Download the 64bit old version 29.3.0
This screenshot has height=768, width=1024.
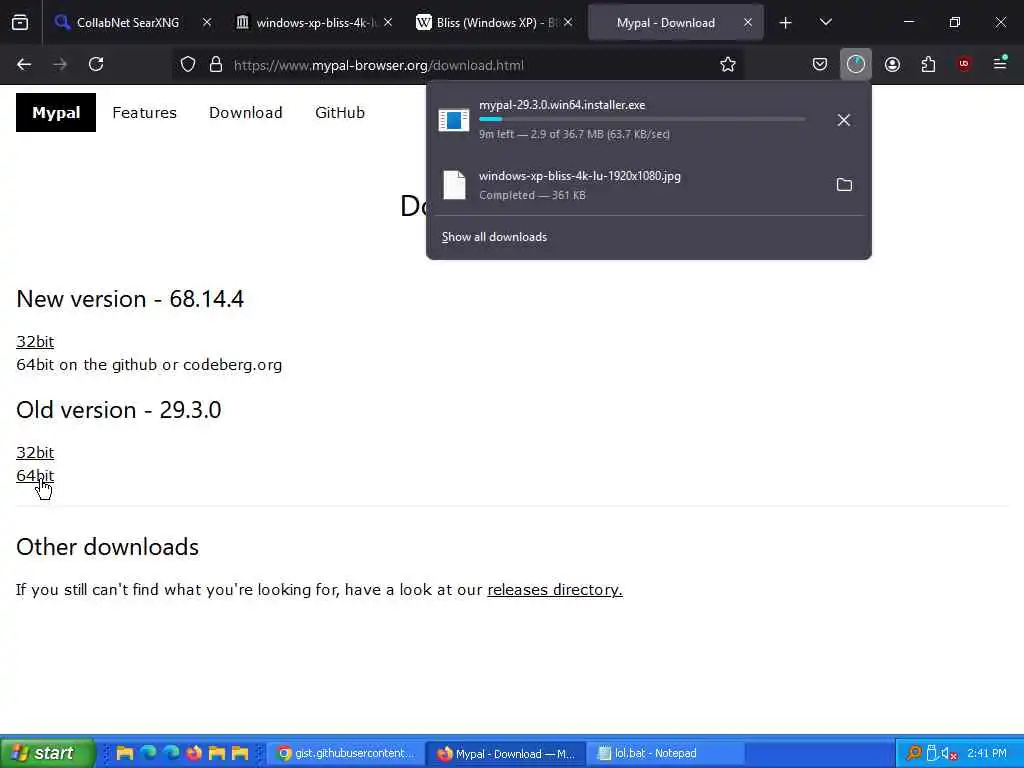35,475
